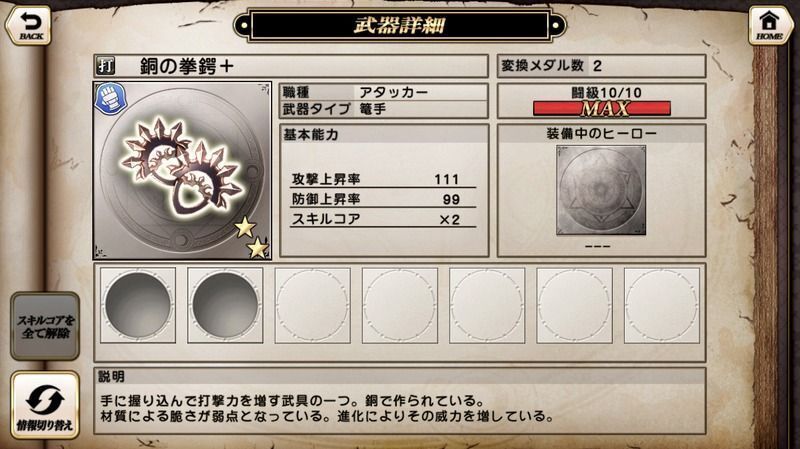
Task: Tap the BACK arrow button
Action: tap(28, 25)
